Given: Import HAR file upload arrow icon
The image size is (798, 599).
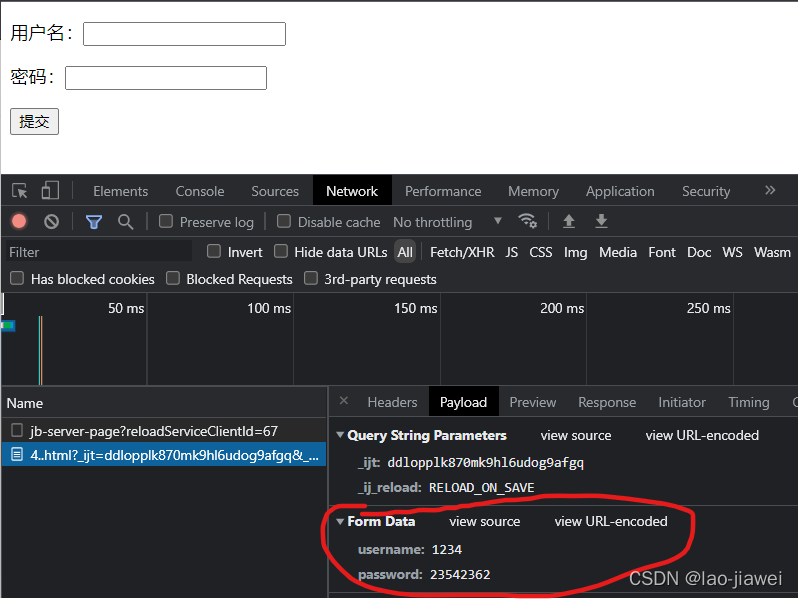Looking at the screenshot, I should click(x=568, y=221).
